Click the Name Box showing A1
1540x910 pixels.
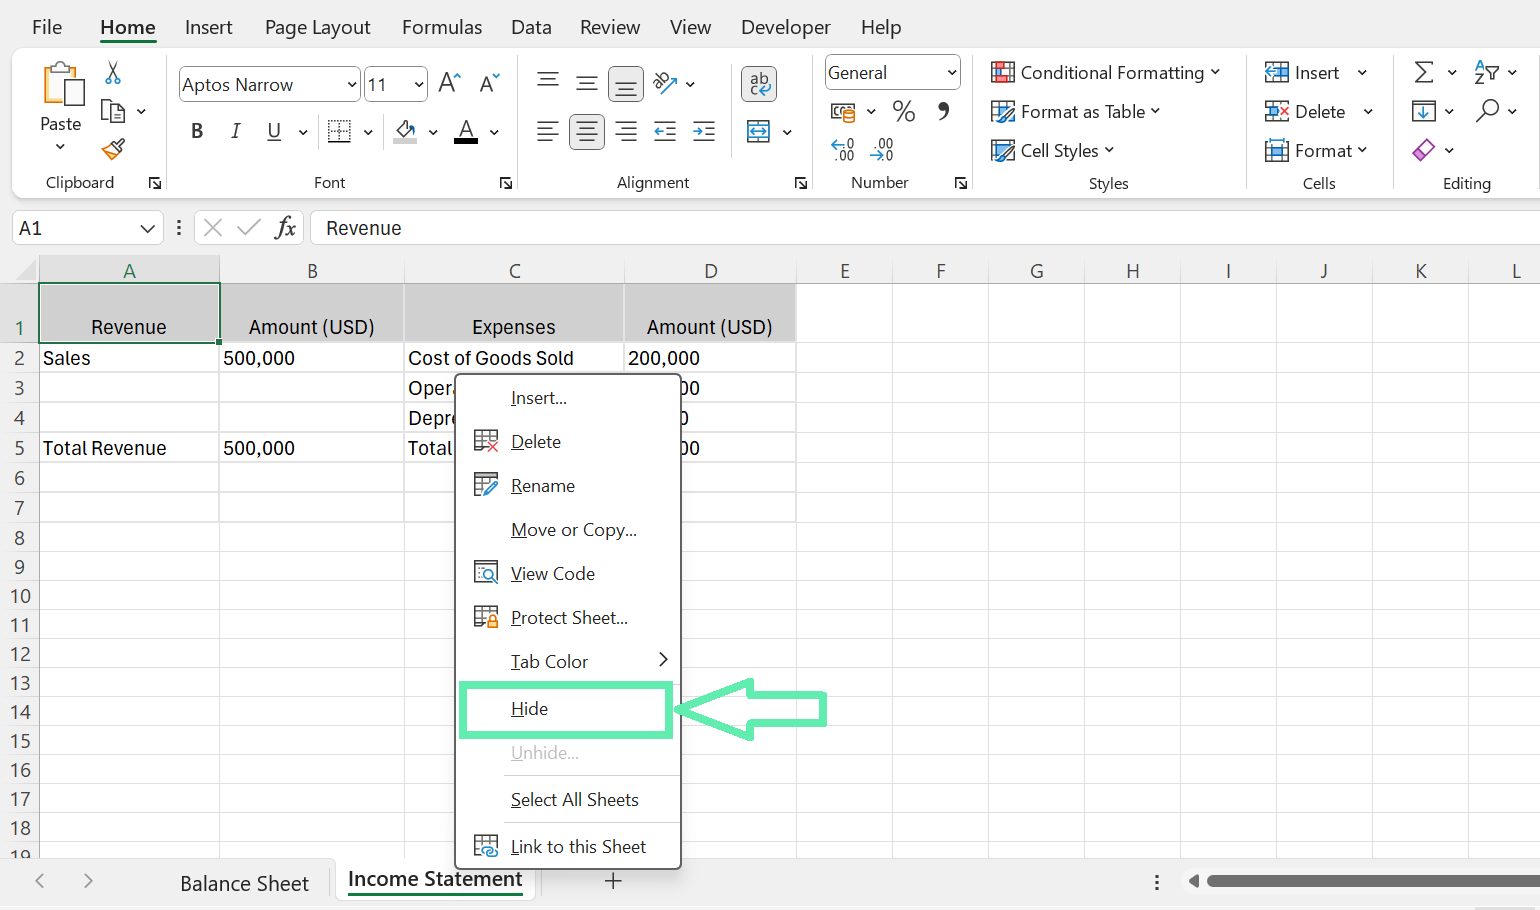coord(75,228)
